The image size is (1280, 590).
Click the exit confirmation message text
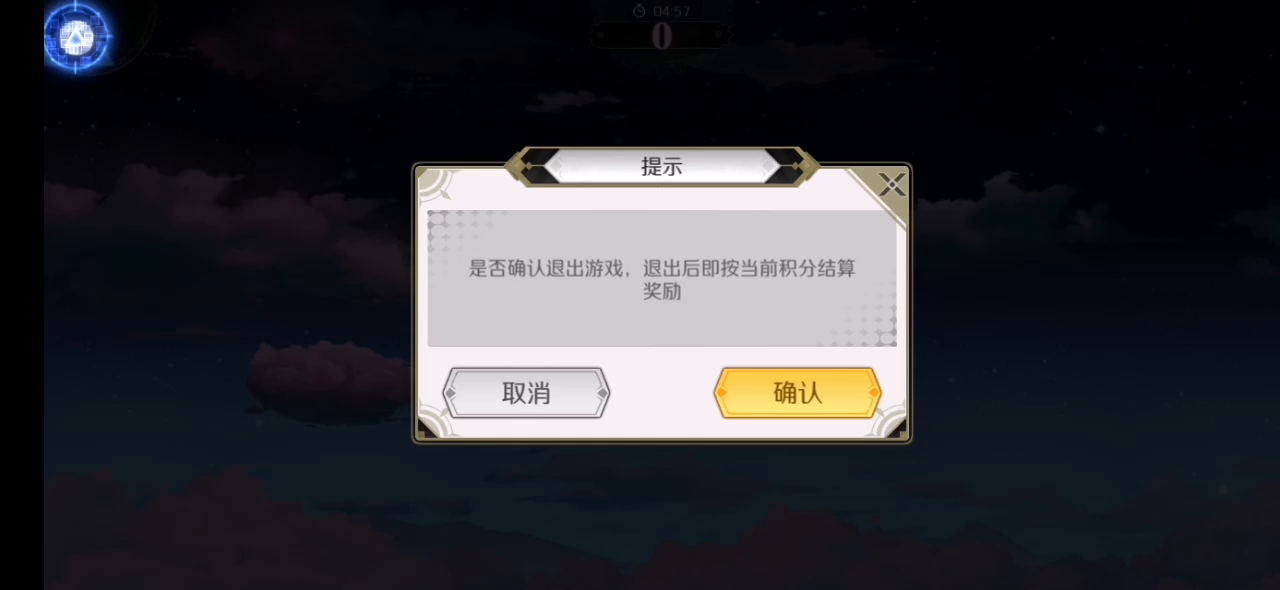662,280
